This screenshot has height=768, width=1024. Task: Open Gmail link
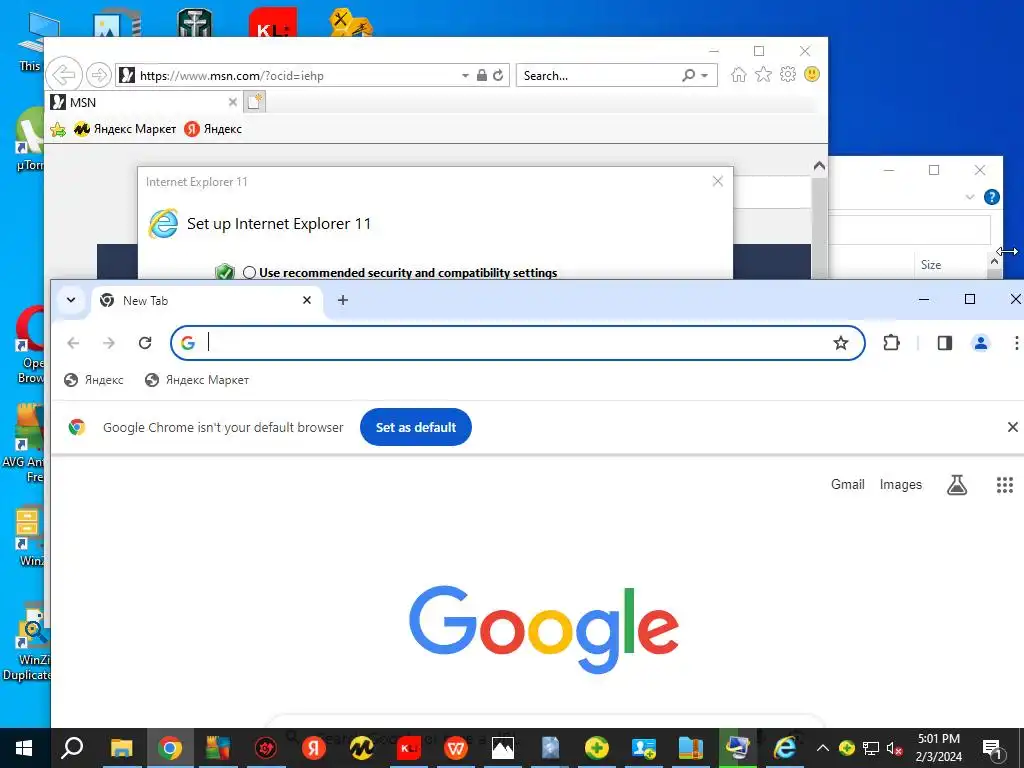pos(847,485)
